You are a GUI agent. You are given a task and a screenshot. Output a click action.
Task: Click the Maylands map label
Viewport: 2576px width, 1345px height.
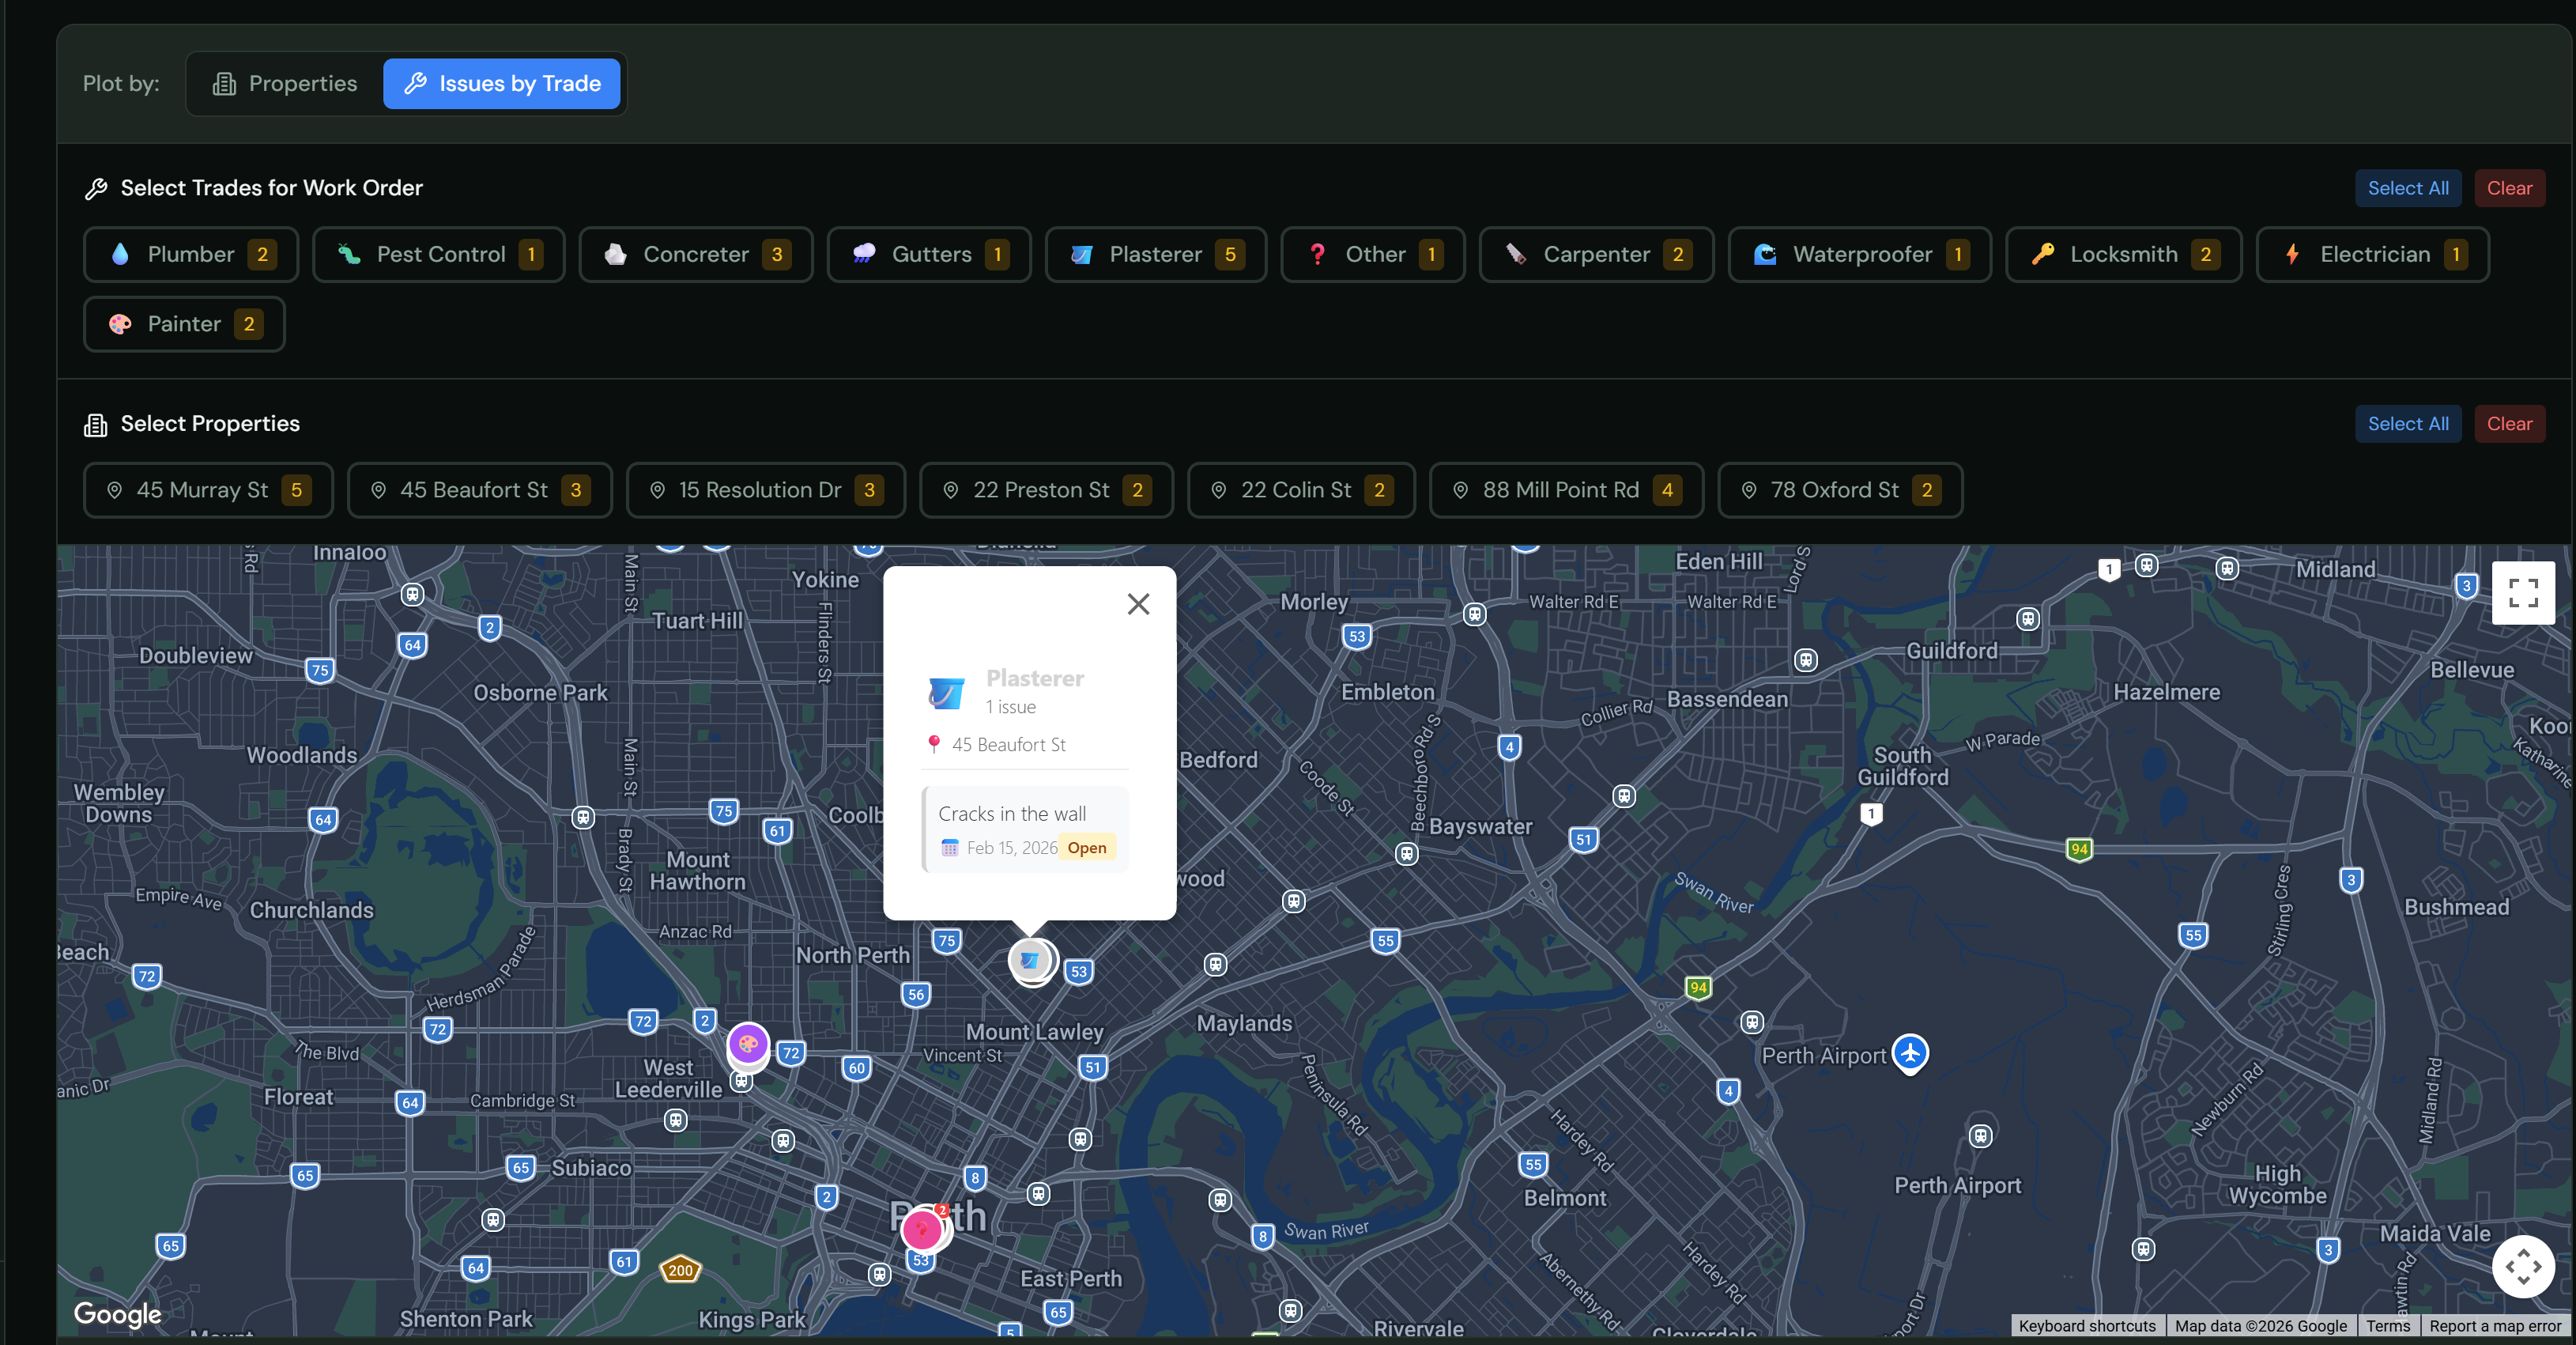tap(1245, 1023)
